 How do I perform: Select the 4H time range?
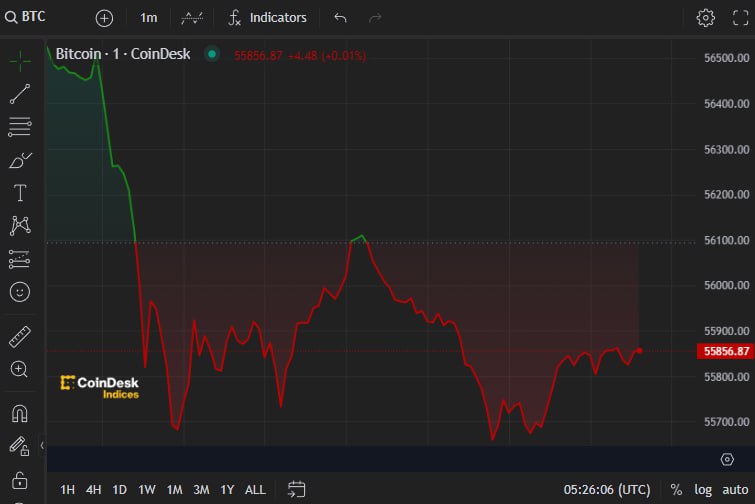point(93,490)
